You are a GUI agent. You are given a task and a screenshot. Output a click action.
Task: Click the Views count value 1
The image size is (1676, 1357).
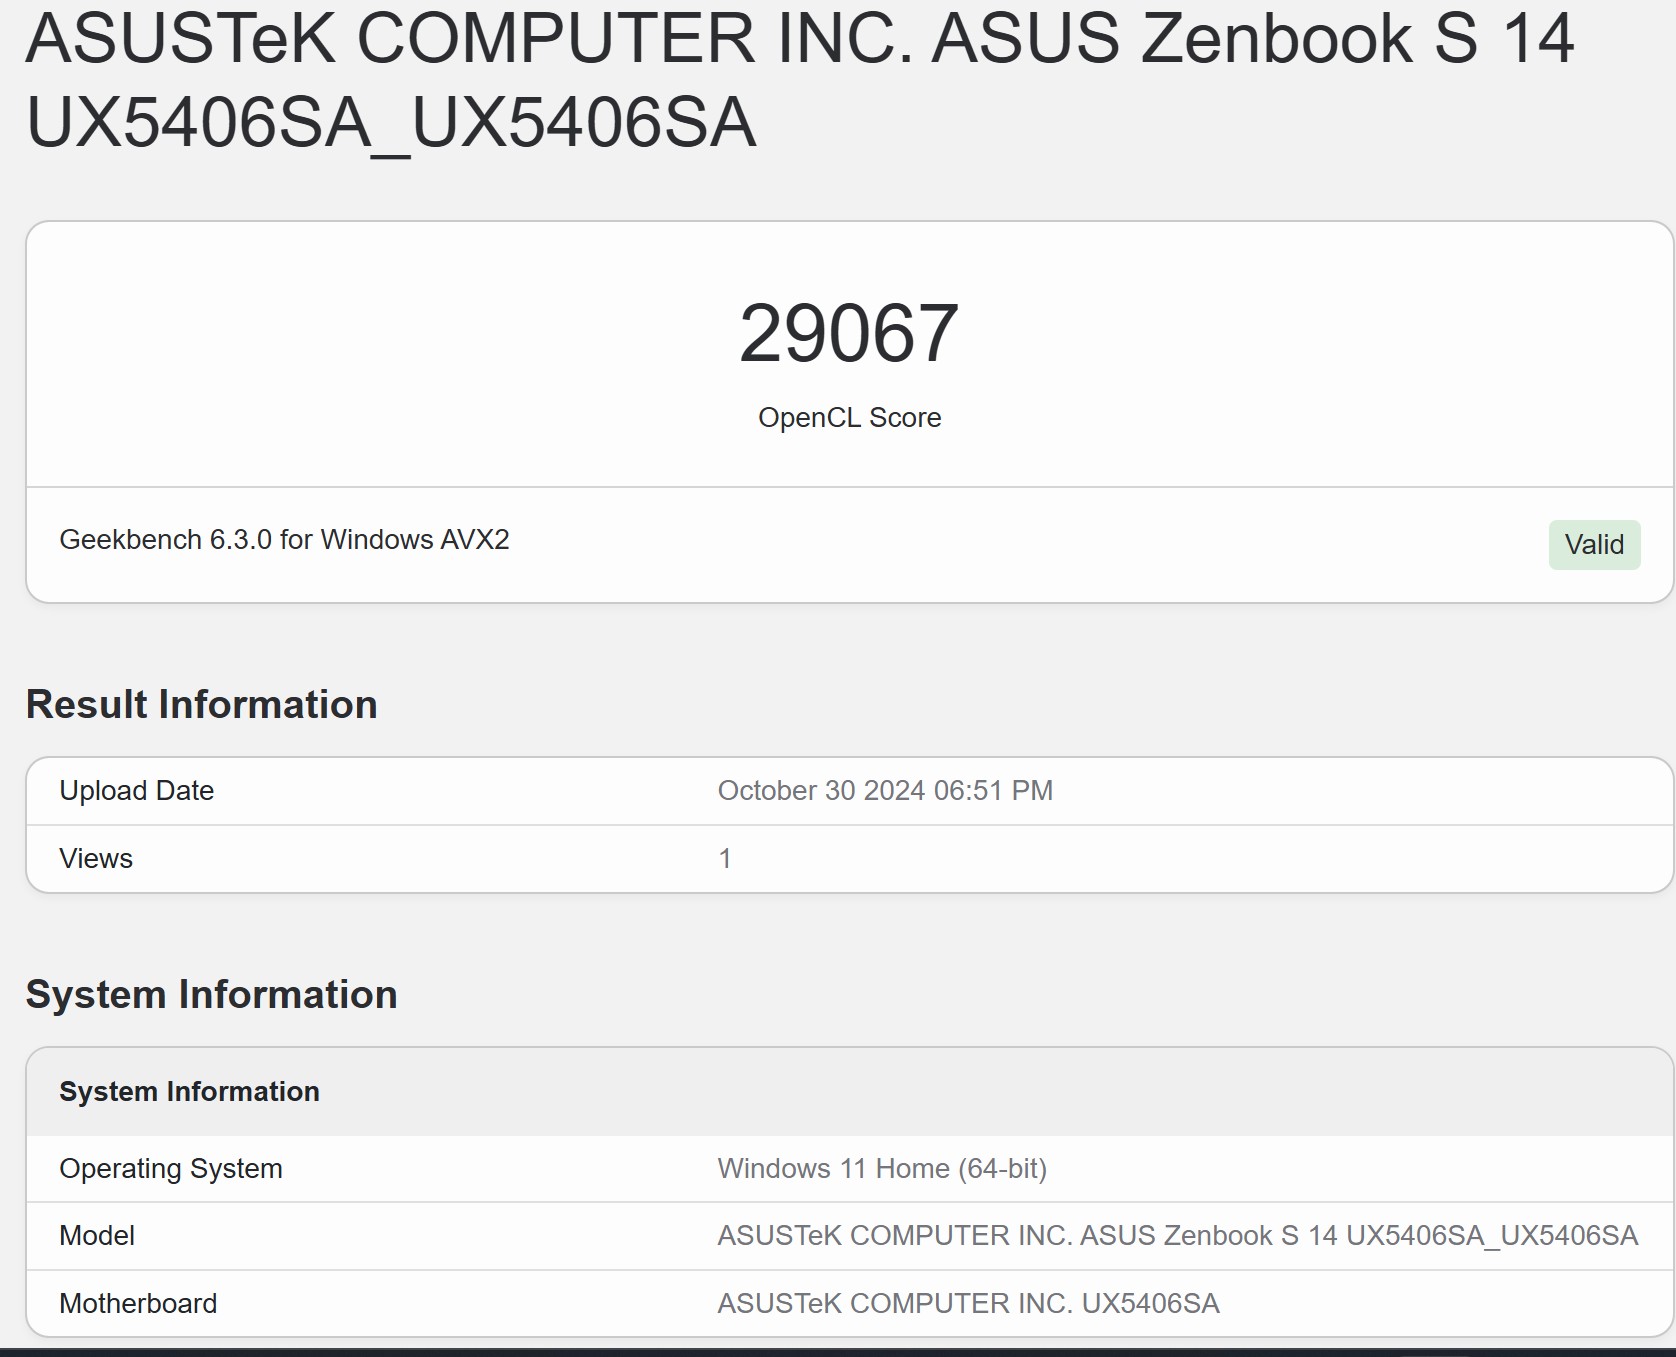[725, 859]
